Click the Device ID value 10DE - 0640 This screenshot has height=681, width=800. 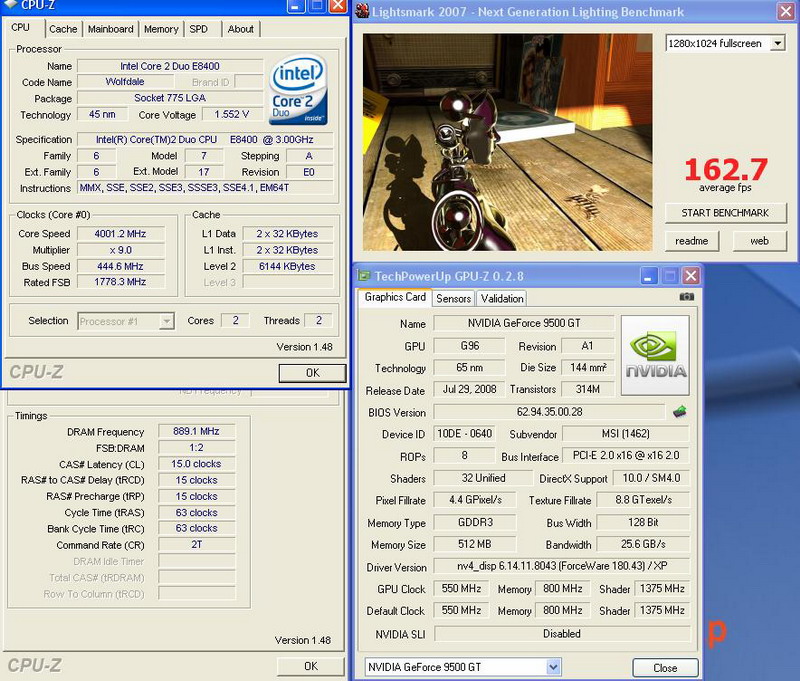pyautogui.click(x=464, y=434)
